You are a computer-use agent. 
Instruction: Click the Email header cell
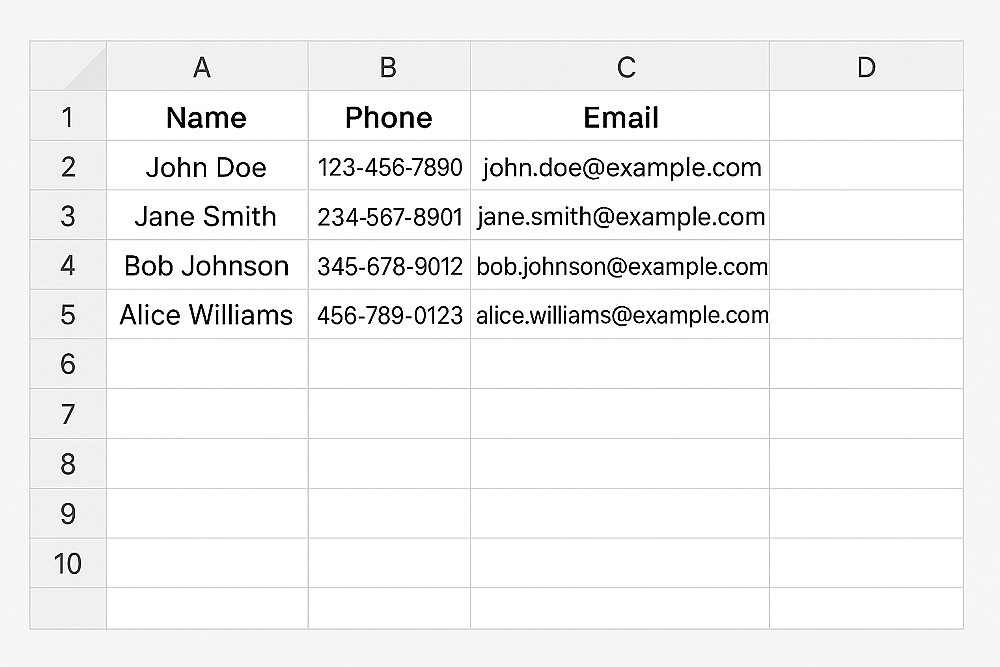click(x=620, y=117)
